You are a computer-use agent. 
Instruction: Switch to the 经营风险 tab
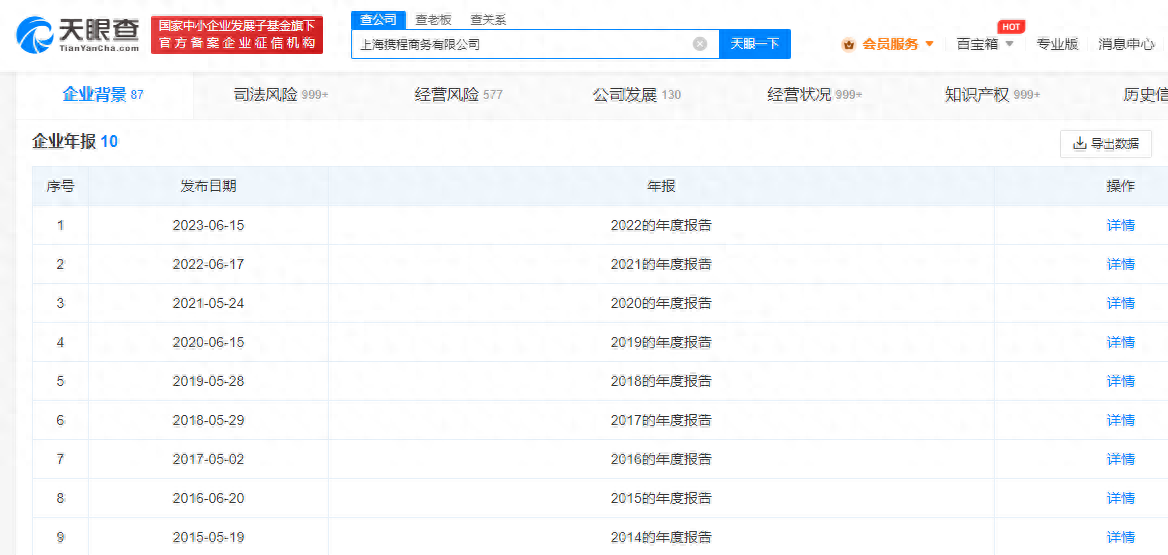pyautogui.click(x=458, y=95)
